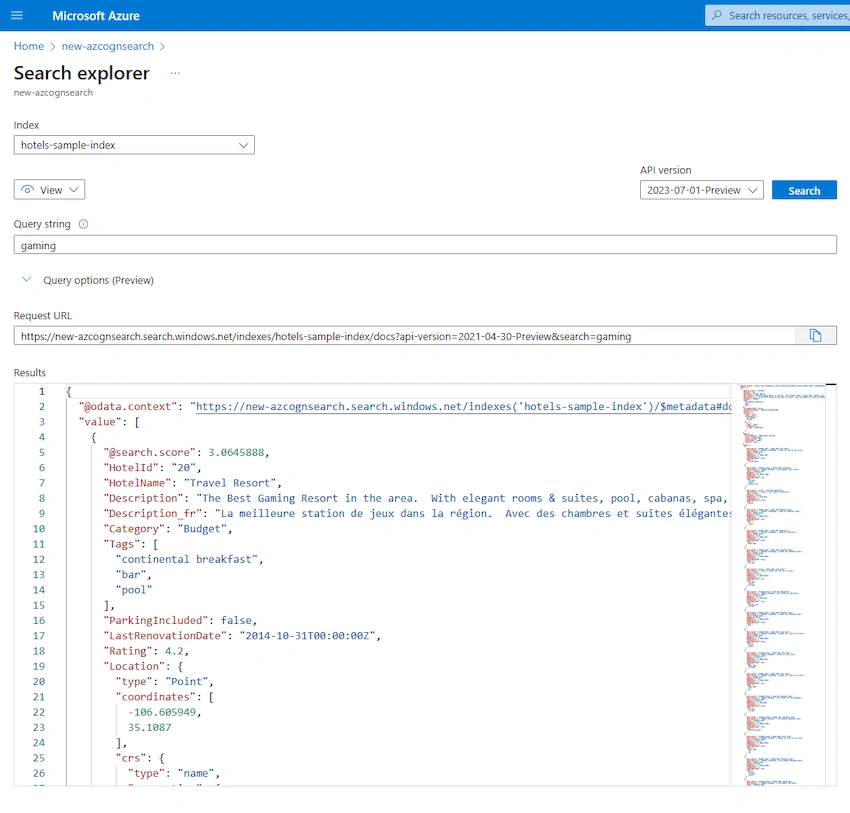The width and height of the screenshot is (850, 813).
Task: Click the "HotelName": "Travel Resort" line
Action: (x=192, y=482)
